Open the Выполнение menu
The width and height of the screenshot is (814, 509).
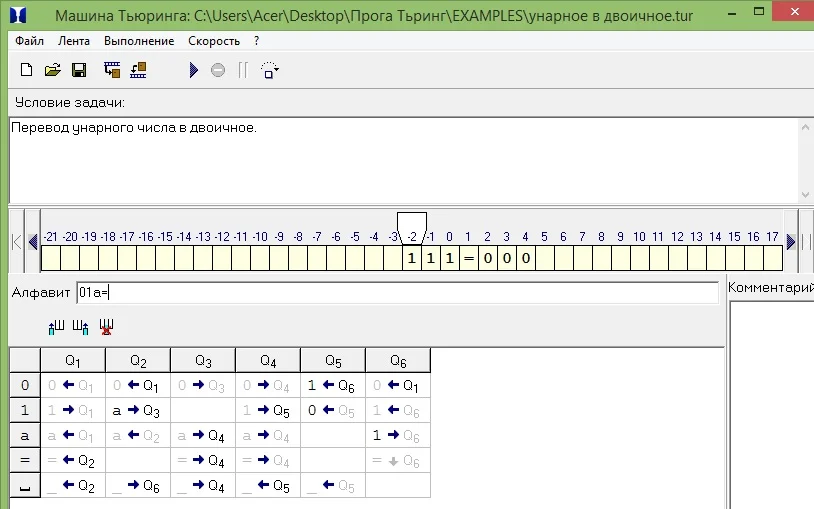click(x=139, y=41)
